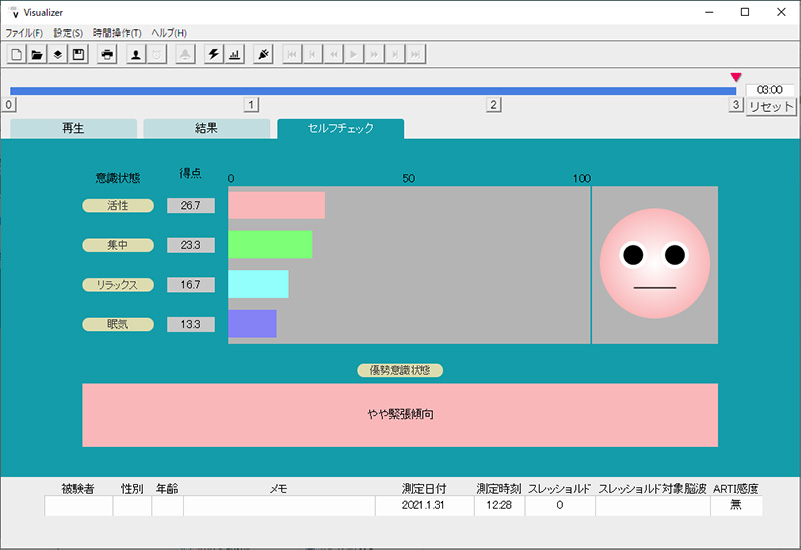Open the ヘルプ(H) menu
The width and height of the screenshot is (801, 550).
(169, 33)
